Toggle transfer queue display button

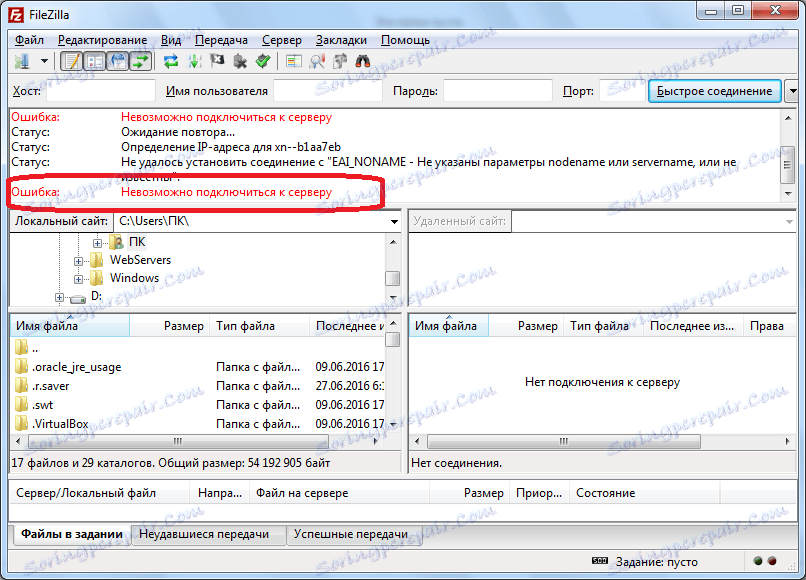point(140,62)
